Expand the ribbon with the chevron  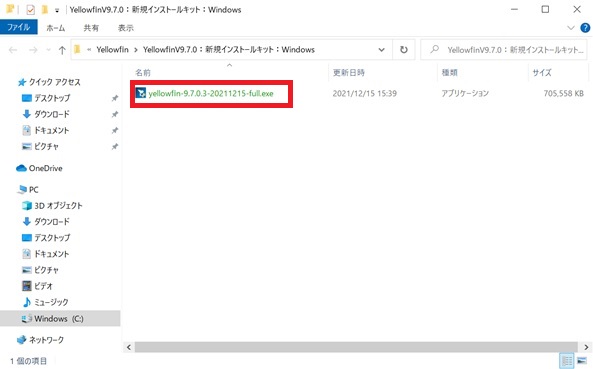click(570, 28)
